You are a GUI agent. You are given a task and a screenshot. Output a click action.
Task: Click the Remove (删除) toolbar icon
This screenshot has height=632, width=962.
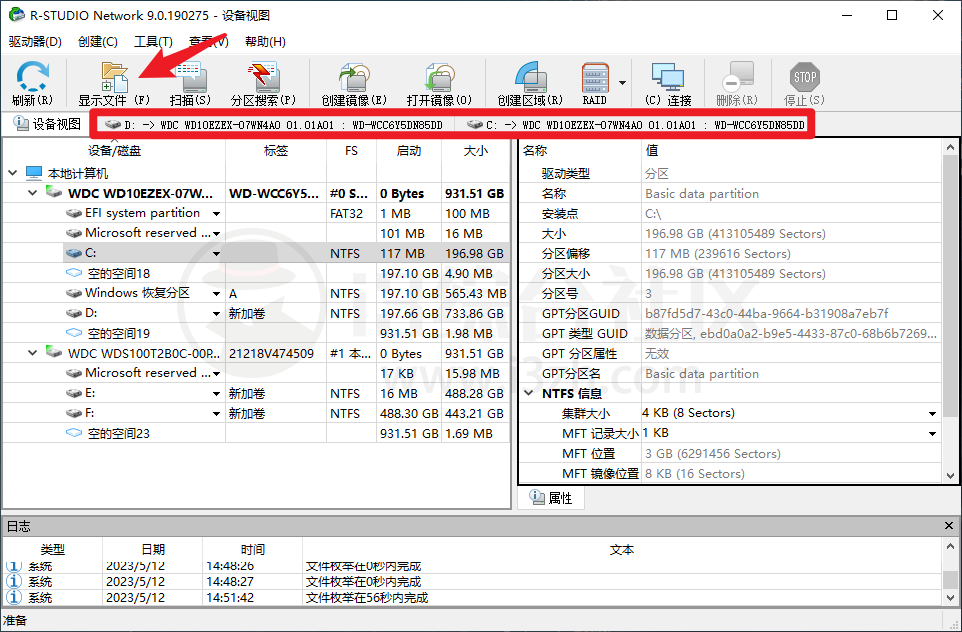pyautogui.click(x=737, y=83)
